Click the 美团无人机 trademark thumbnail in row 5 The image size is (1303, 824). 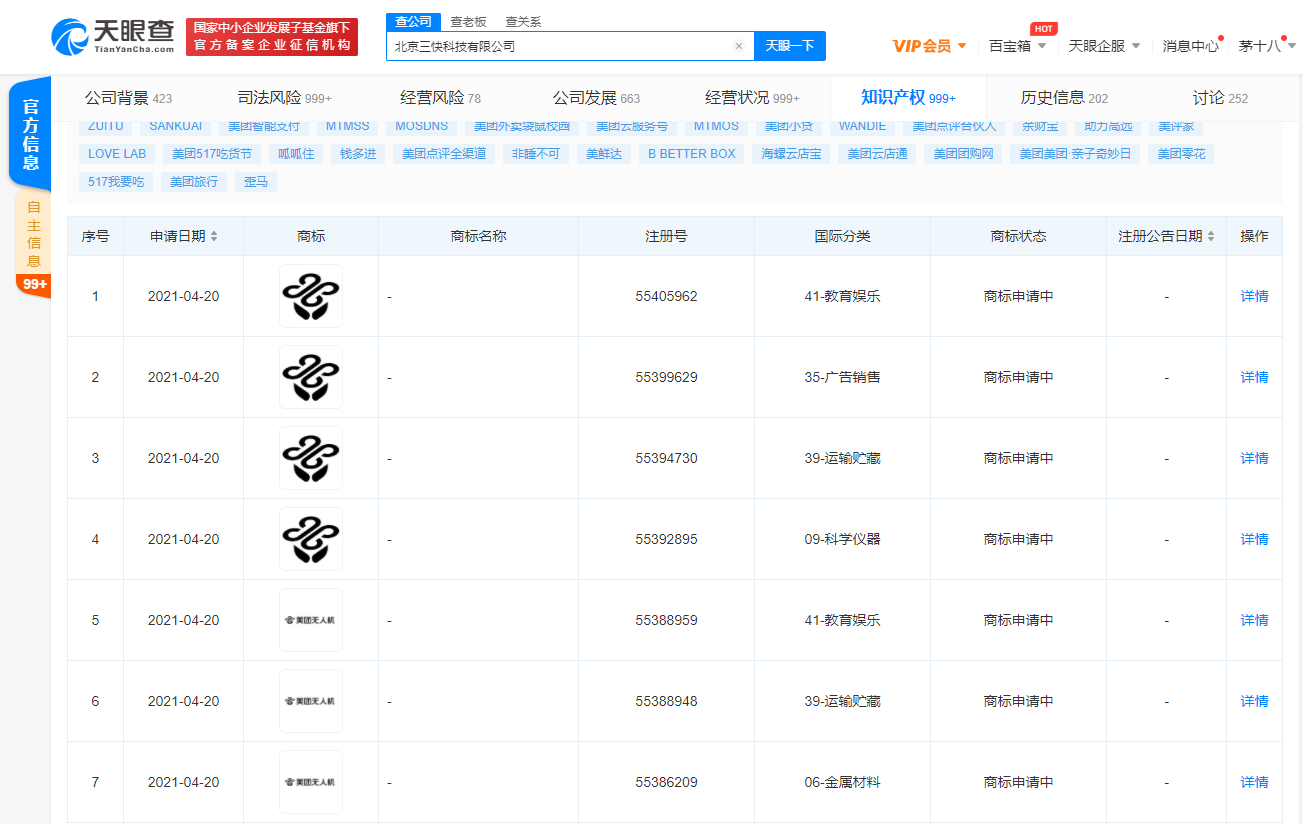tap(310, 619)
